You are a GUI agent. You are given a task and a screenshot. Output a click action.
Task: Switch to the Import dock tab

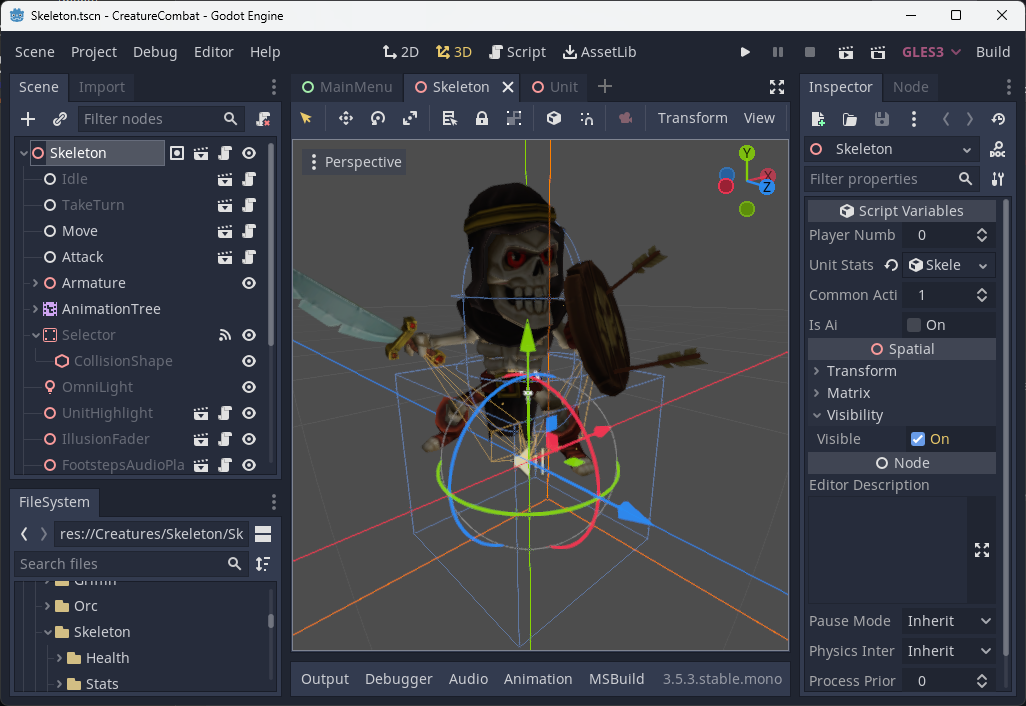[101, 87]
